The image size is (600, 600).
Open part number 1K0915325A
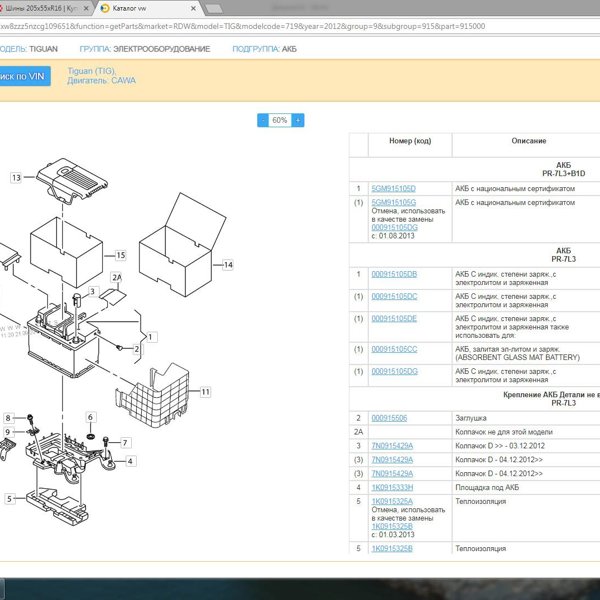[392, 501]
